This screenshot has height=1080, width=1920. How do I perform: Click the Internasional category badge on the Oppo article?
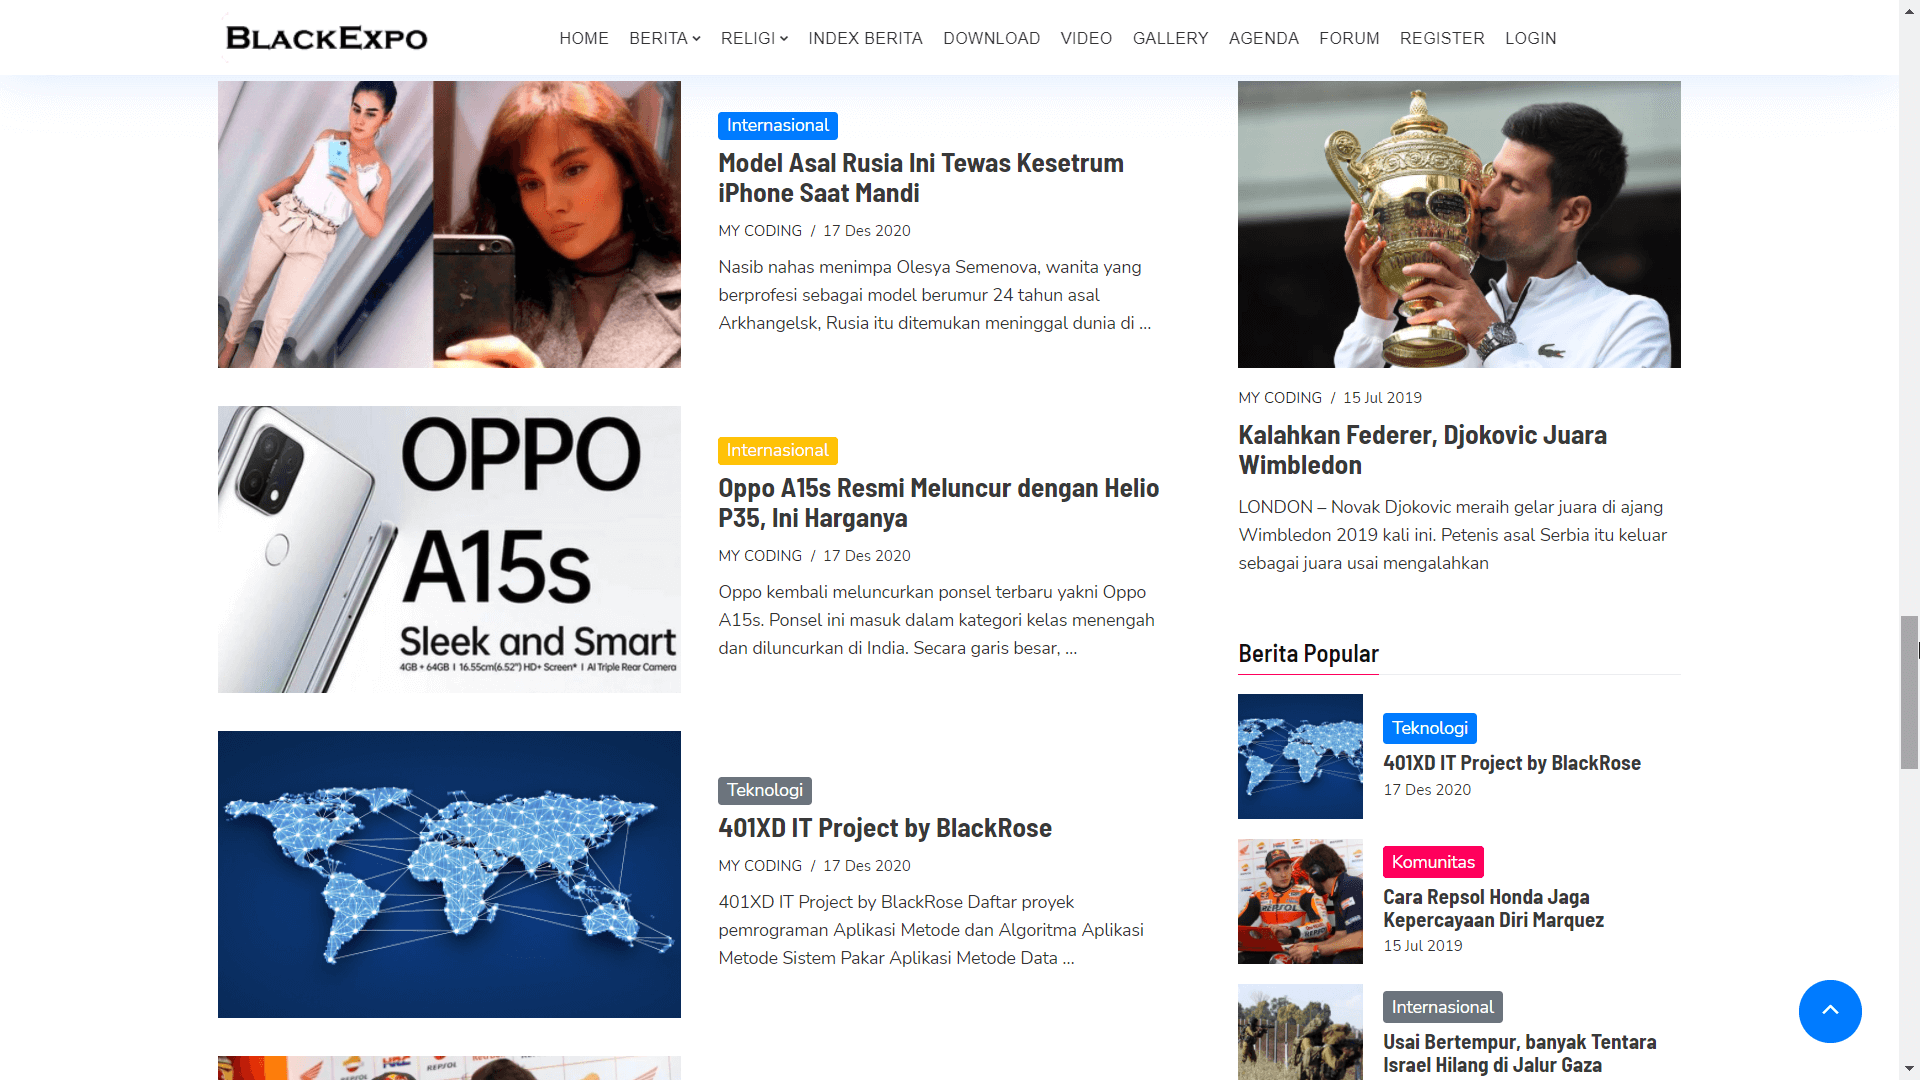[x=777, y=451]
